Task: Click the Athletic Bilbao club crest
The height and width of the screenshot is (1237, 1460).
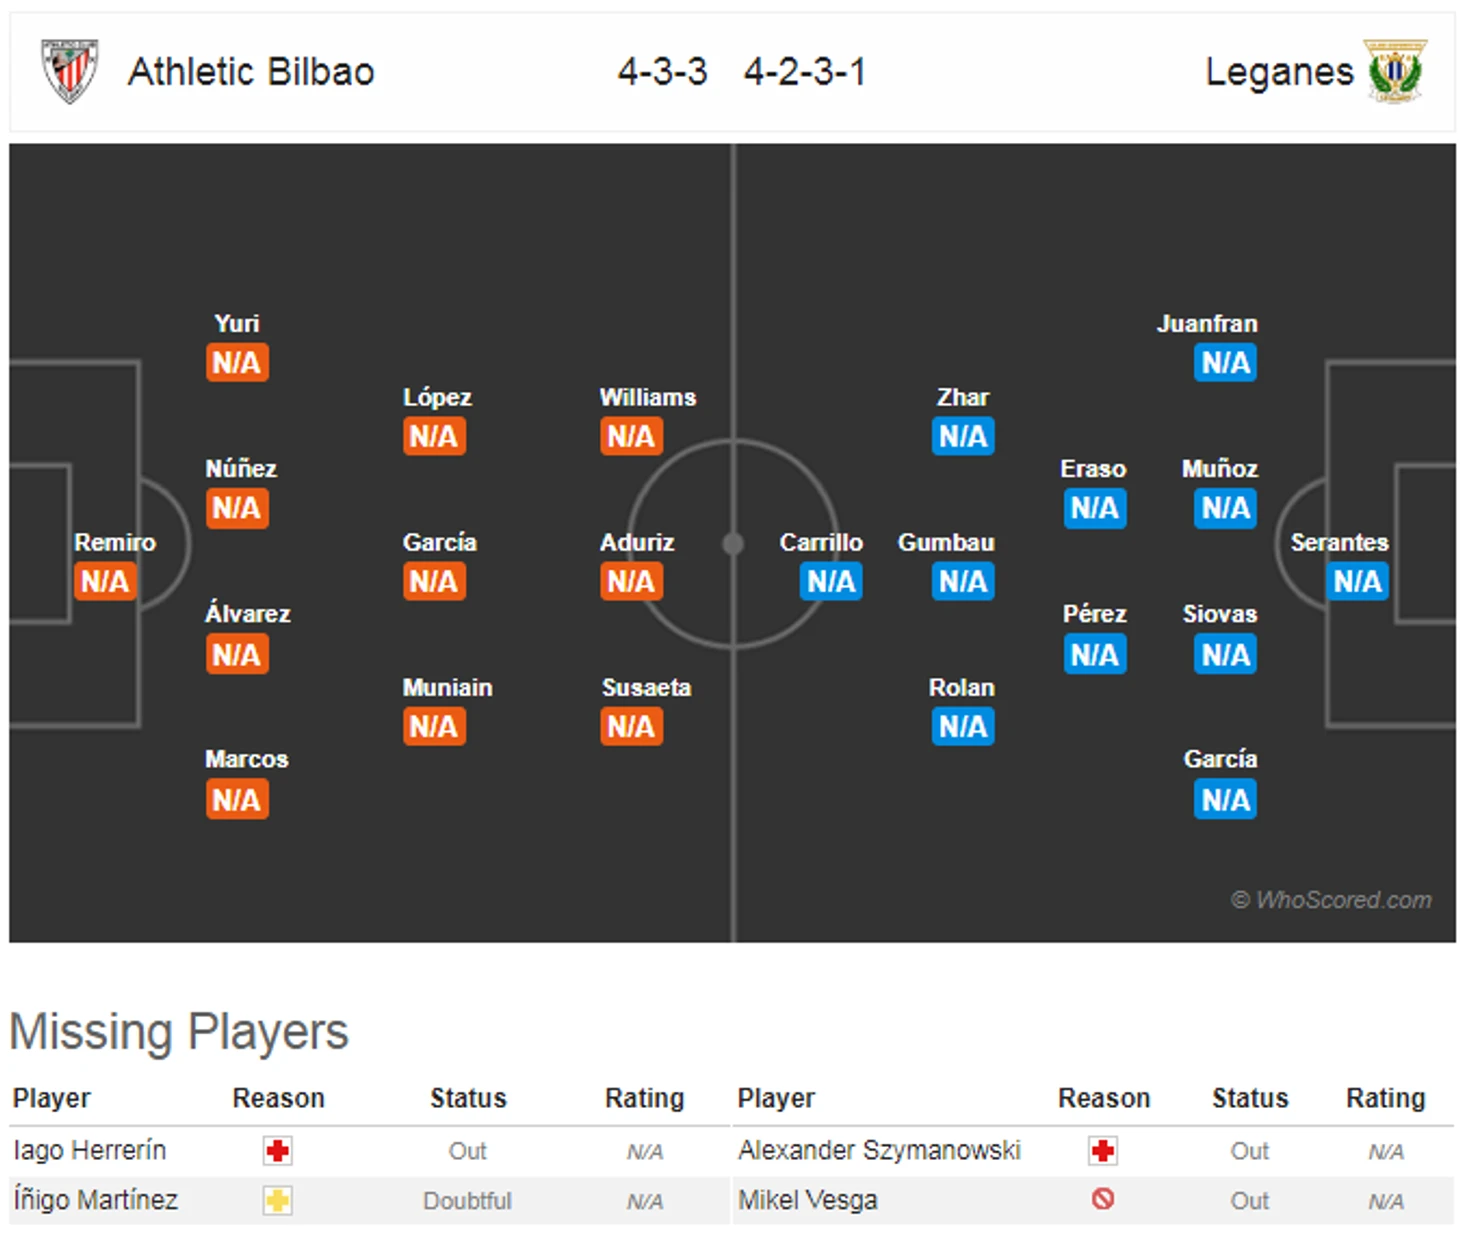Action: 69,71
